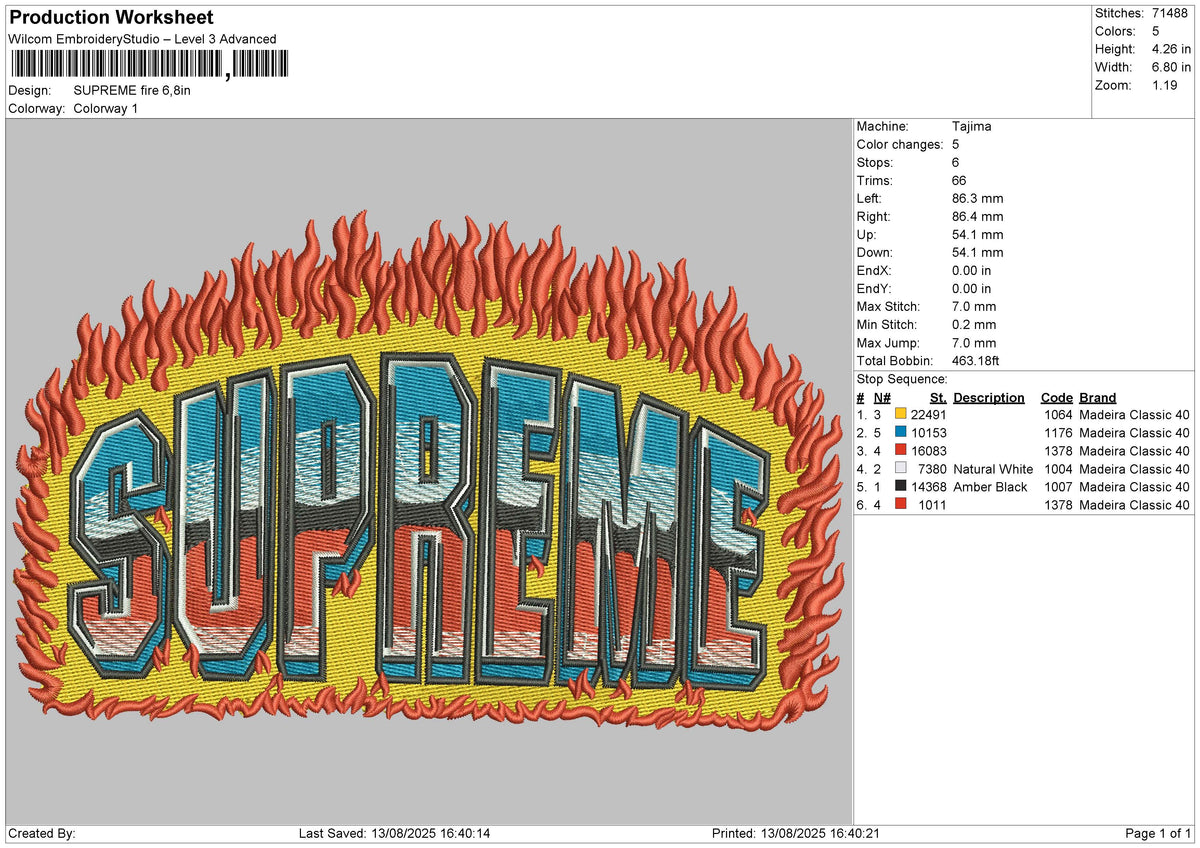Select the blue swatch beside stitch count 10153
Image resolution: width=1200 pixels, height=848 pixels.
[900, 433]
